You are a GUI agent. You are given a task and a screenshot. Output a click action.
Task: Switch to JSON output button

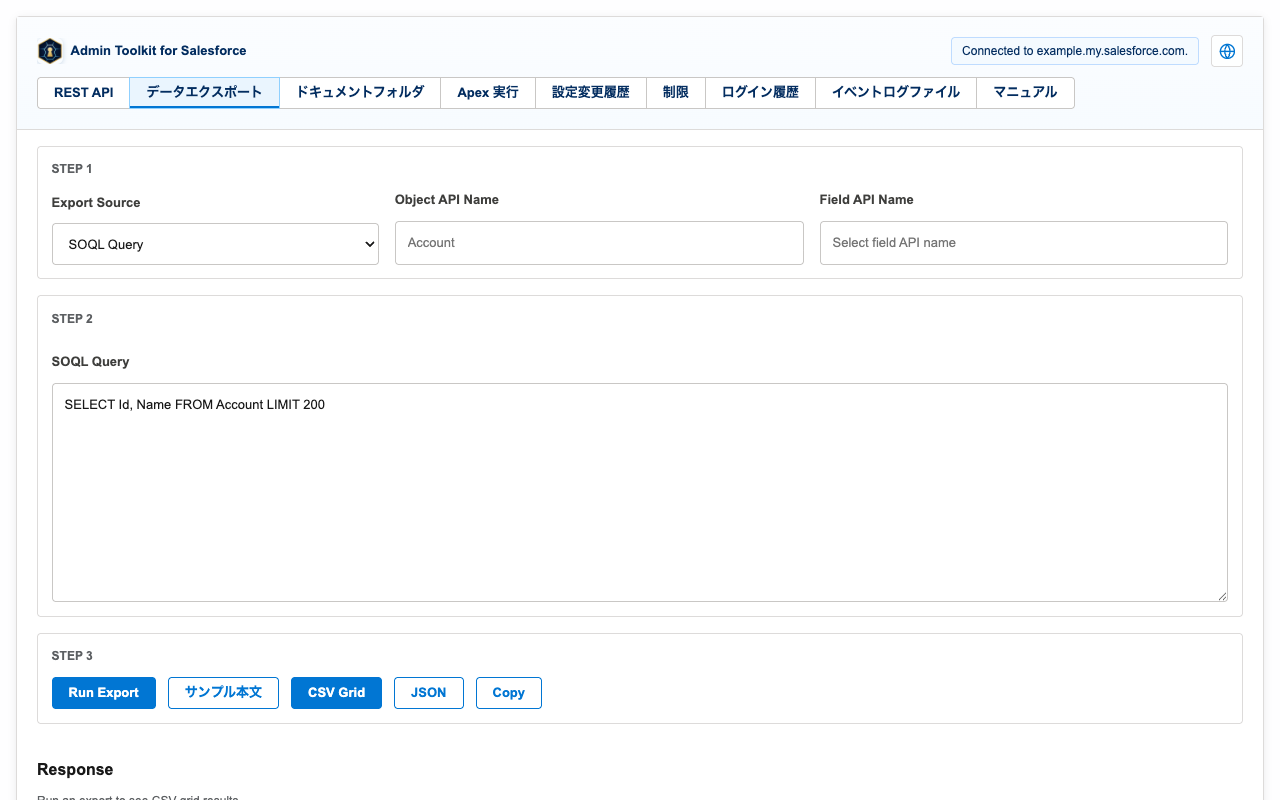(x=429, y=693)
